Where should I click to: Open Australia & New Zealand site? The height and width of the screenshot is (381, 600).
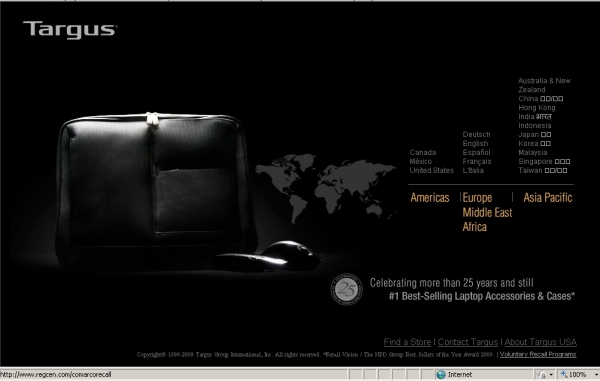pos(544,85)
